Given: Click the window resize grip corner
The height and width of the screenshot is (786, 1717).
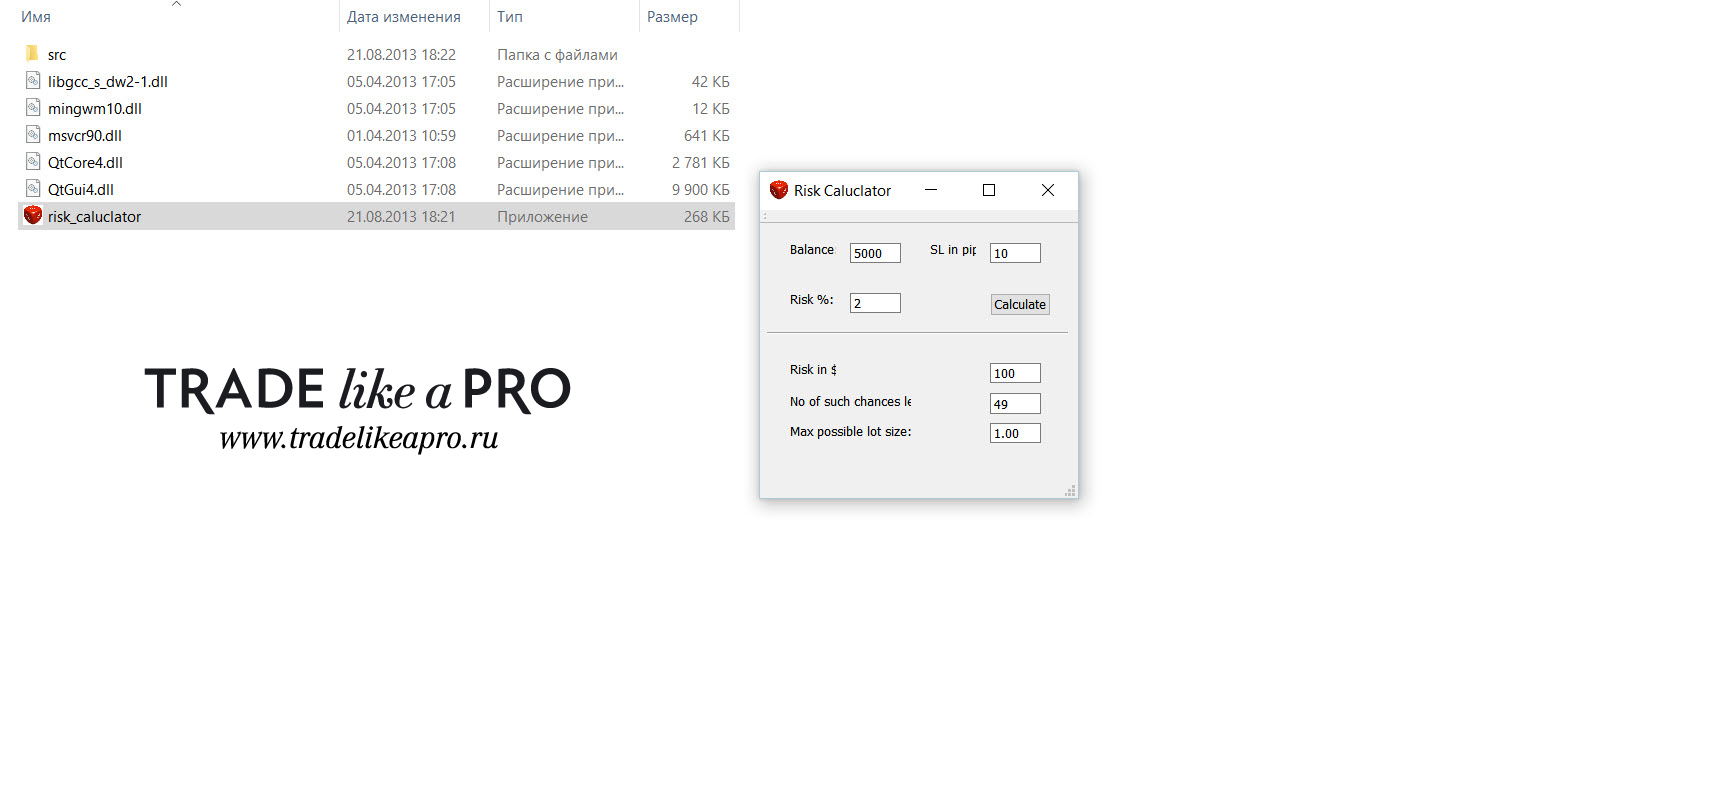Looking at the screenshot, I should [x=1070, y=491].
